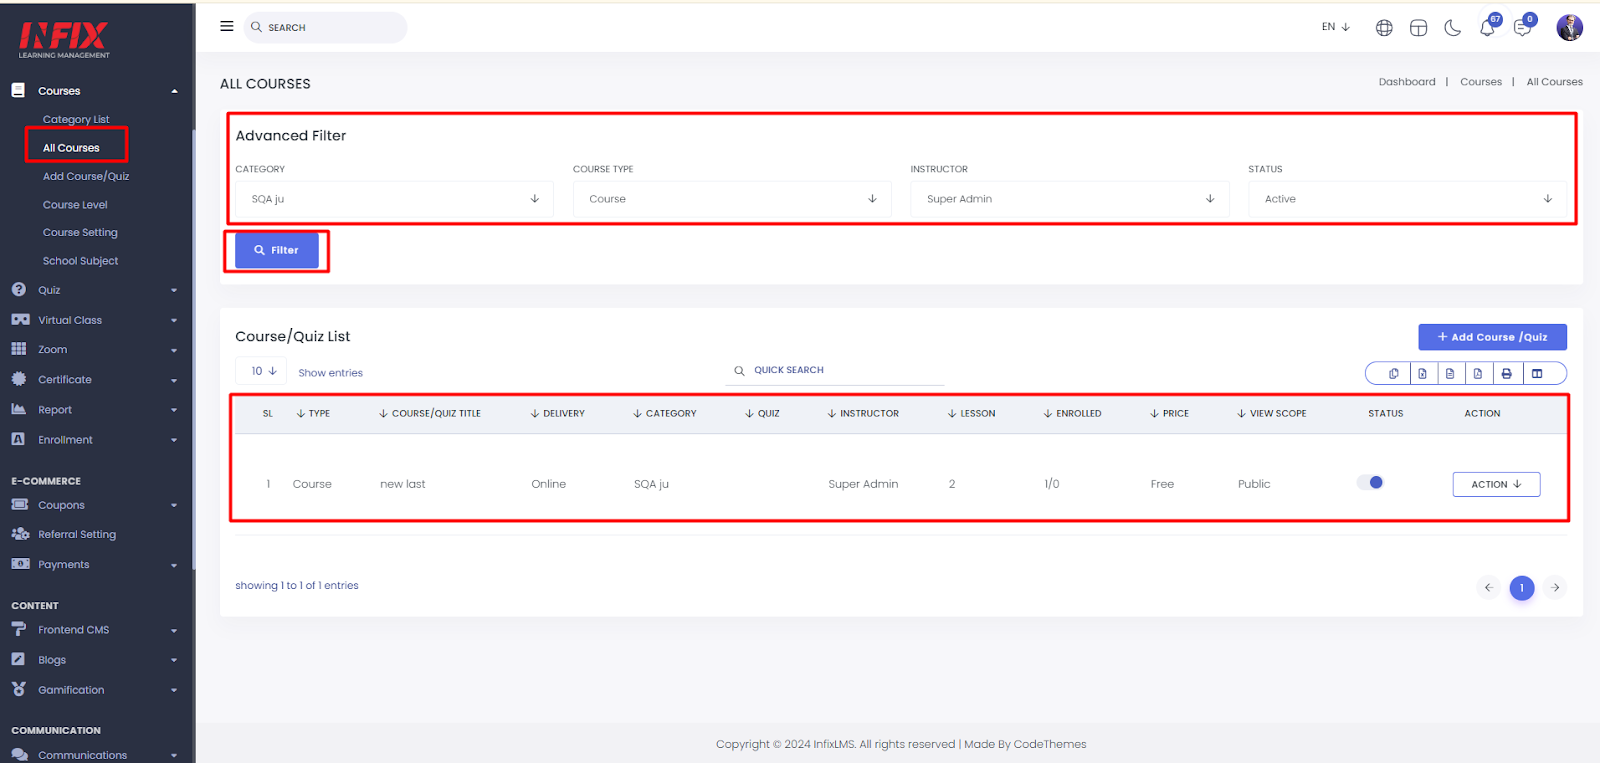Open Course Level sidebar item
Viewport: 1600px width, 763px height.
(x=75, y=205)
